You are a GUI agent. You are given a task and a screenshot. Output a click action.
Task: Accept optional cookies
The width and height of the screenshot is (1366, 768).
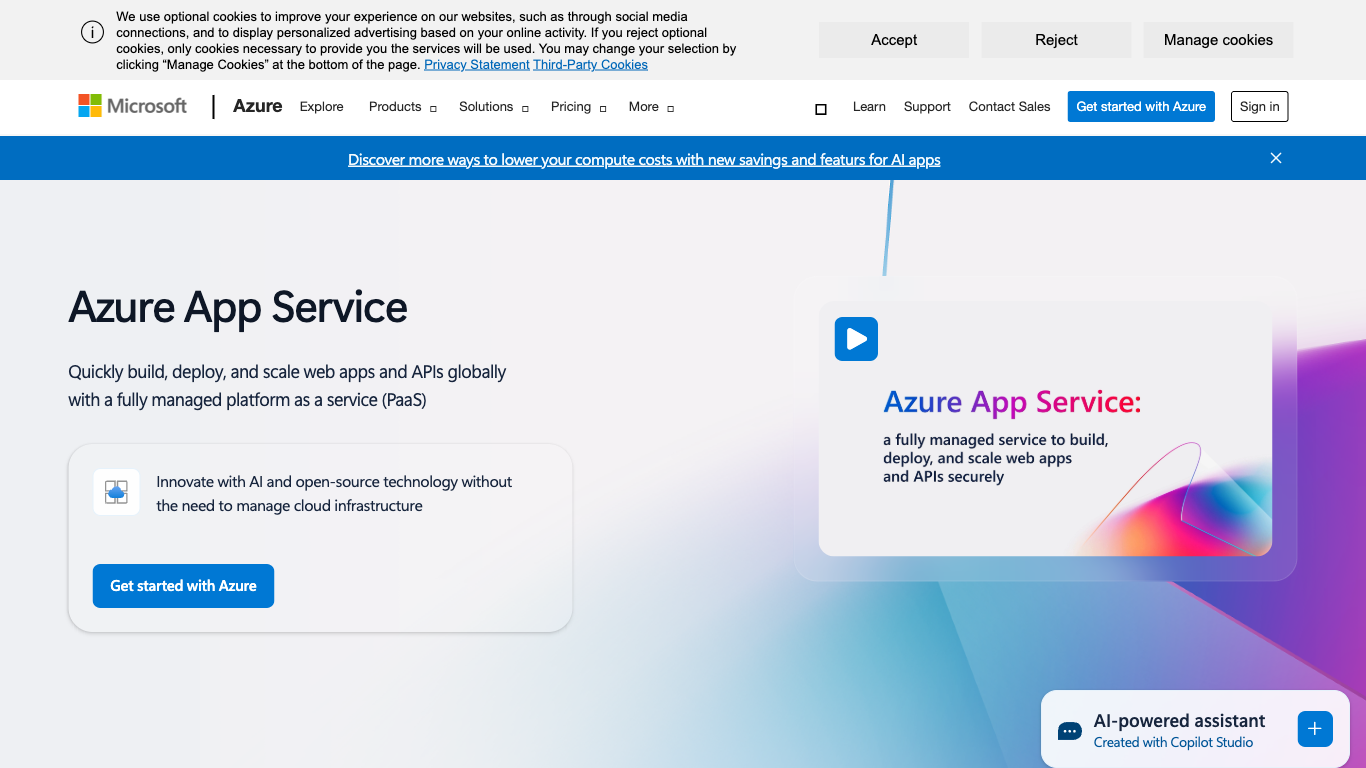pyautogui.click(x=894, y=40)
